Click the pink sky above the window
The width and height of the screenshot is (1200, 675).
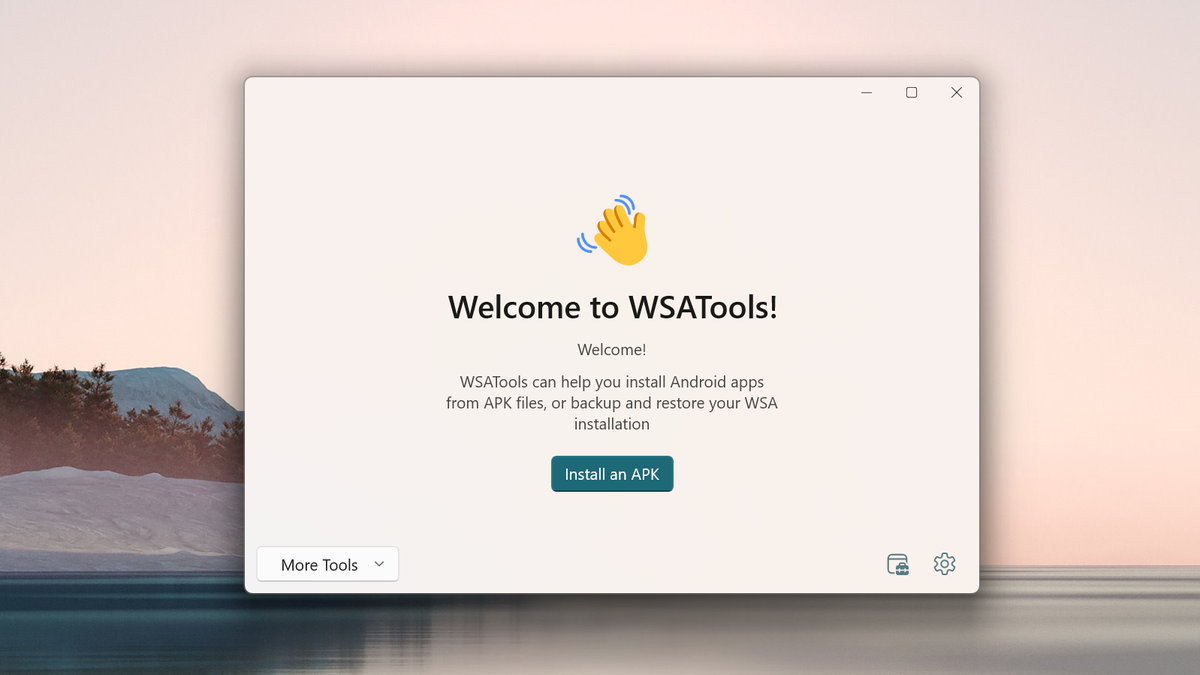(x=600, y=35)
